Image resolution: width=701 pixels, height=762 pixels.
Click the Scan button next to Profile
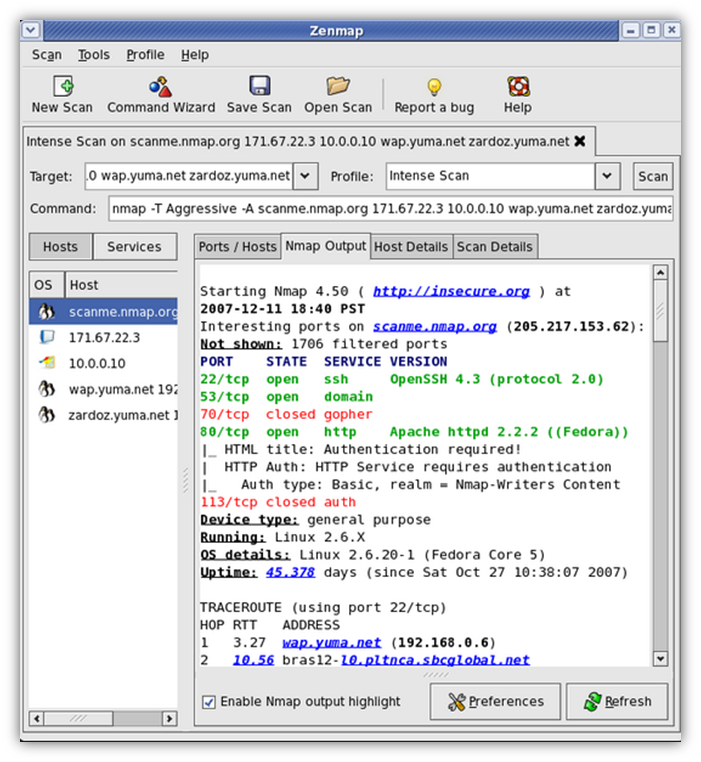[653, 176]
